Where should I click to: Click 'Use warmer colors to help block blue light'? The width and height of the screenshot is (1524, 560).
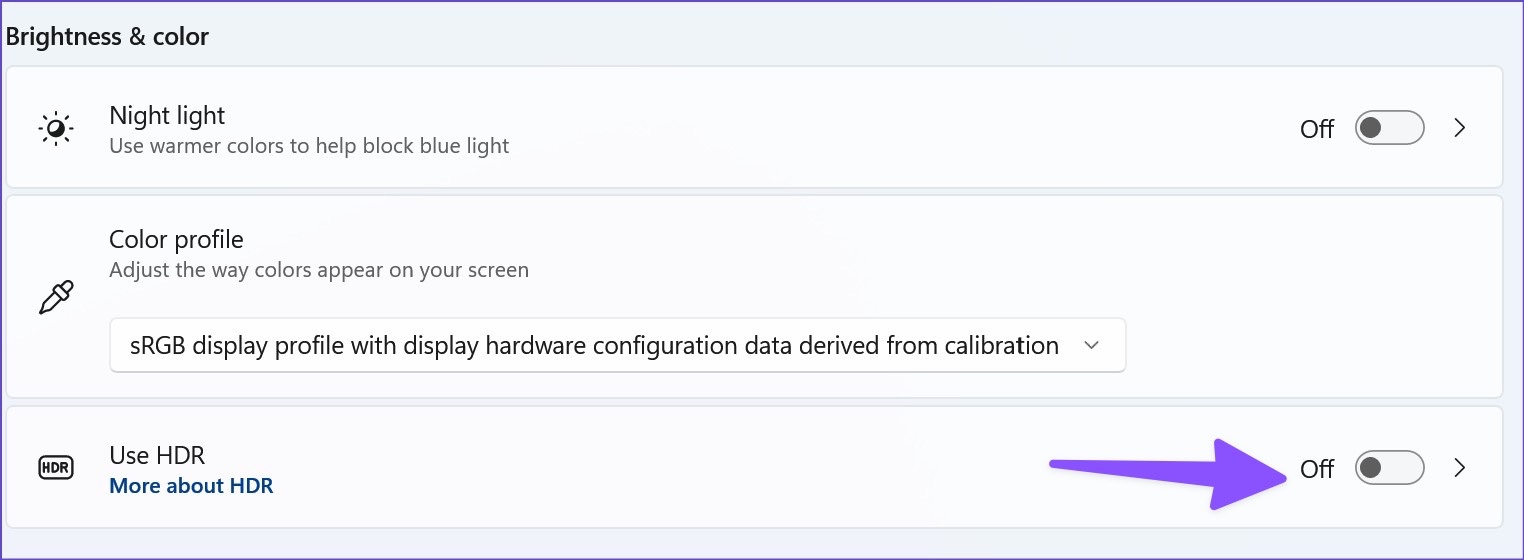(309, 146)
